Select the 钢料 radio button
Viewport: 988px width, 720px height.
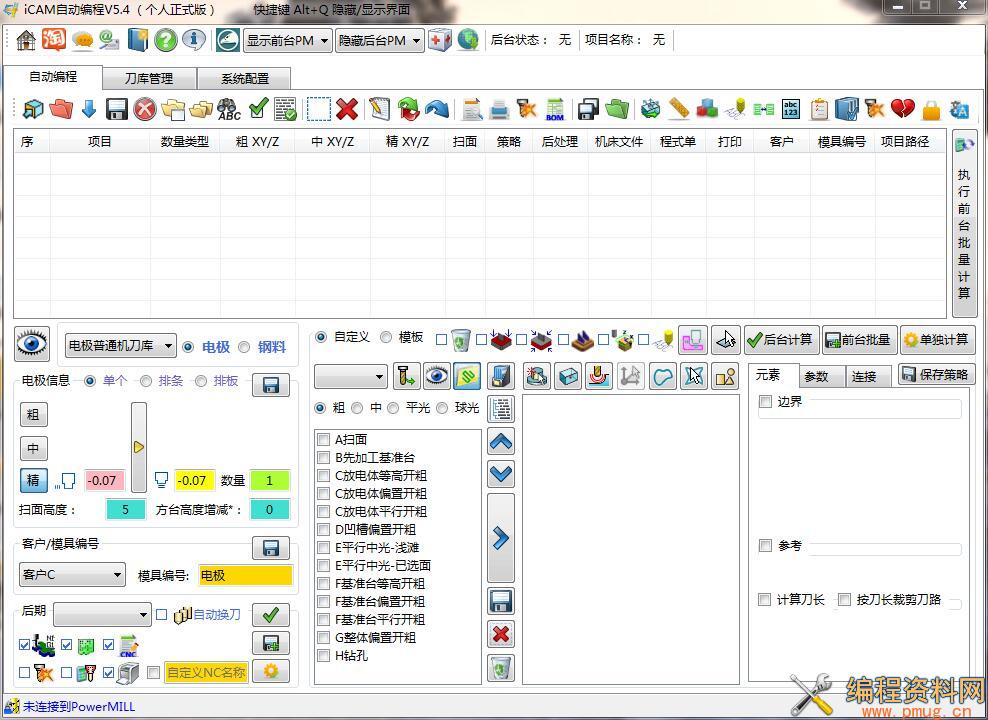pyautogui.click(x=244, y=347)
